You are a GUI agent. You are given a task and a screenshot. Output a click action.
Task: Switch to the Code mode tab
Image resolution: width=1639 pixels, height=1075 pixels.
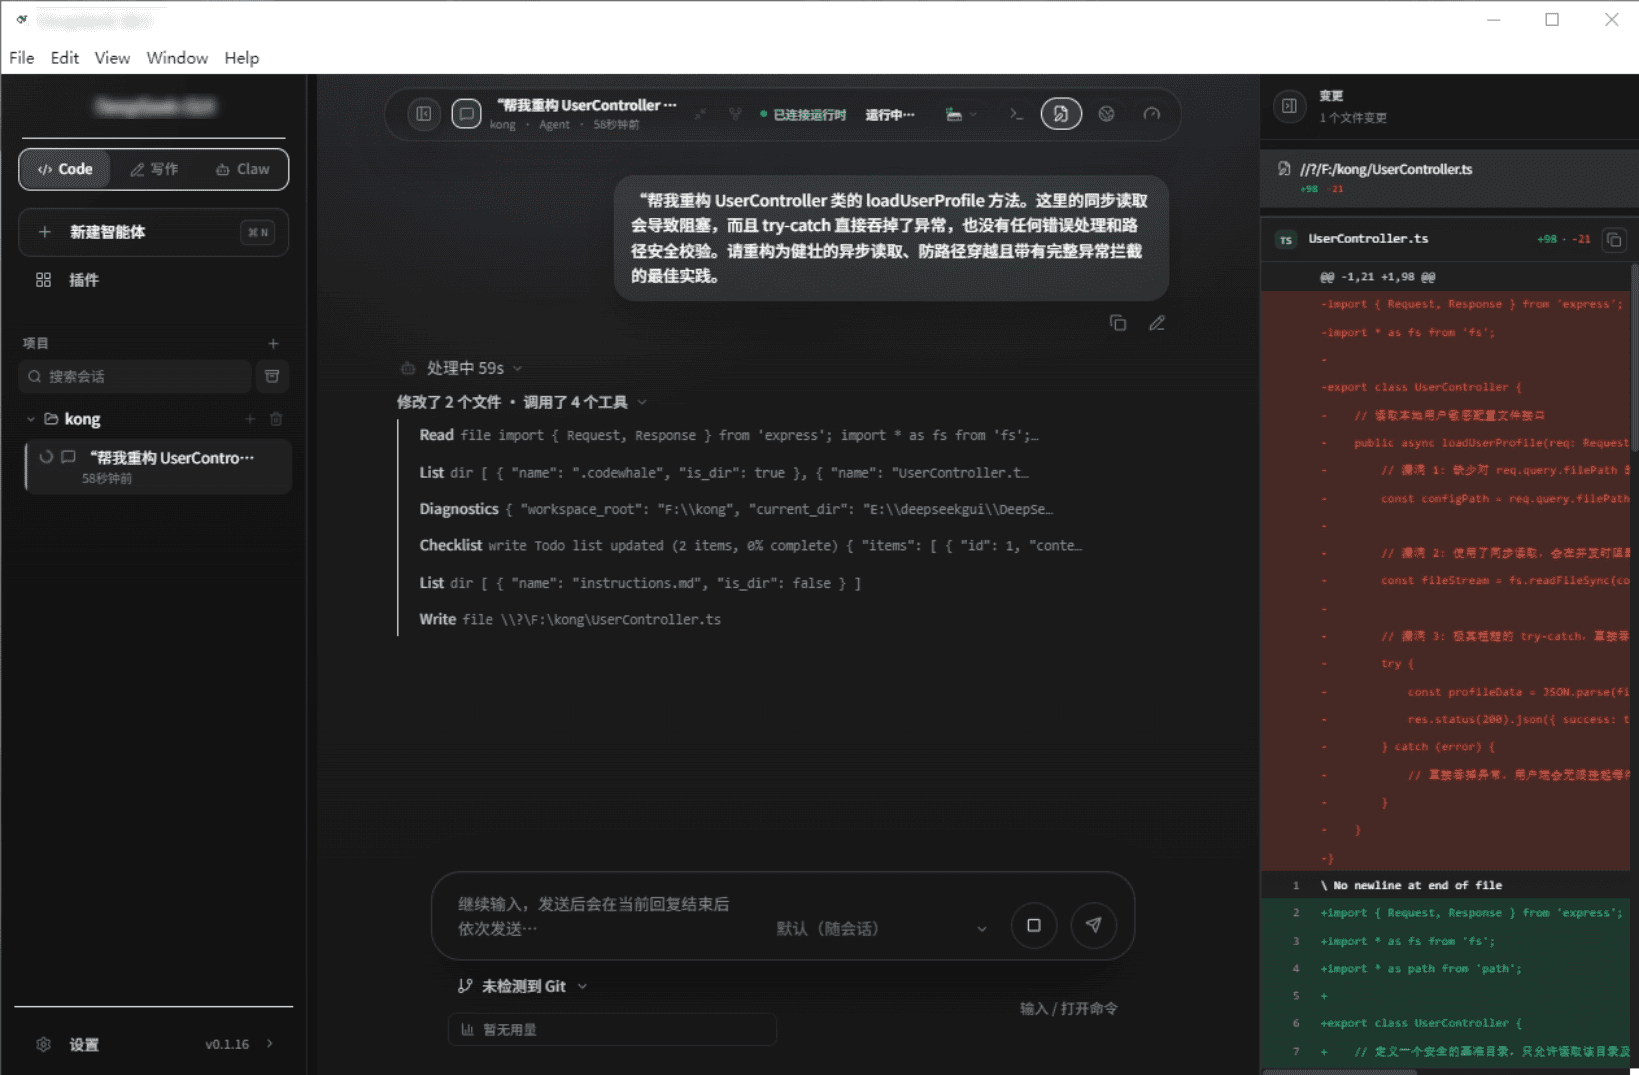coord(65,169)
